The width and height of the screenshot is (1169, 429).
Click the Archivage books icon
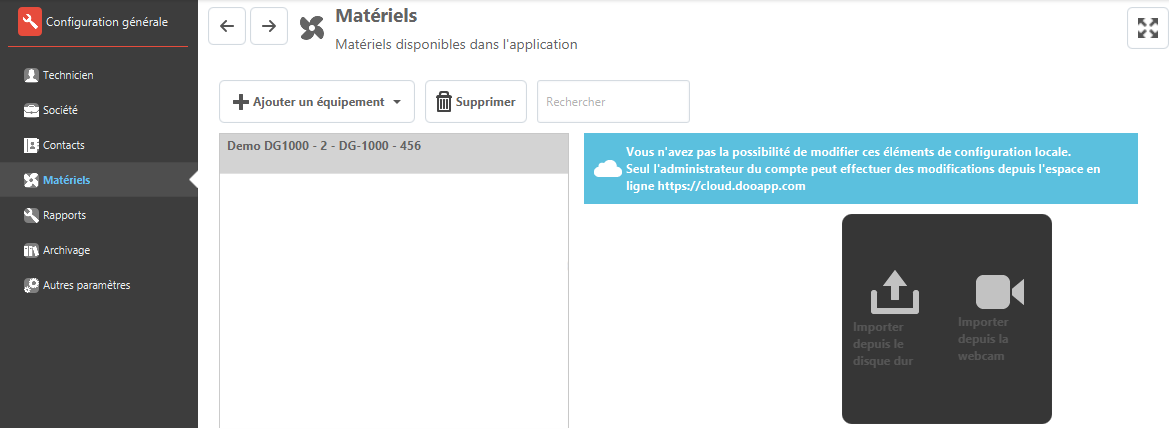(31, 251)
